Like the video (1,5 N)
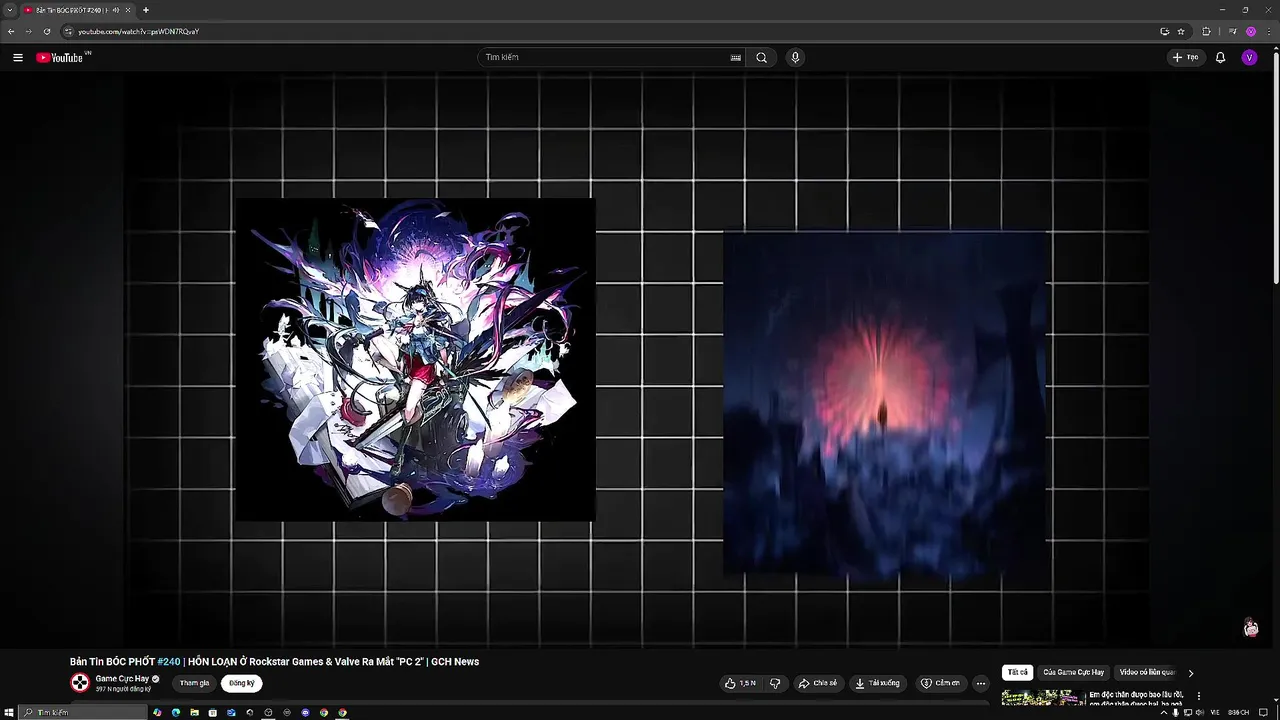 pos(740,683)
